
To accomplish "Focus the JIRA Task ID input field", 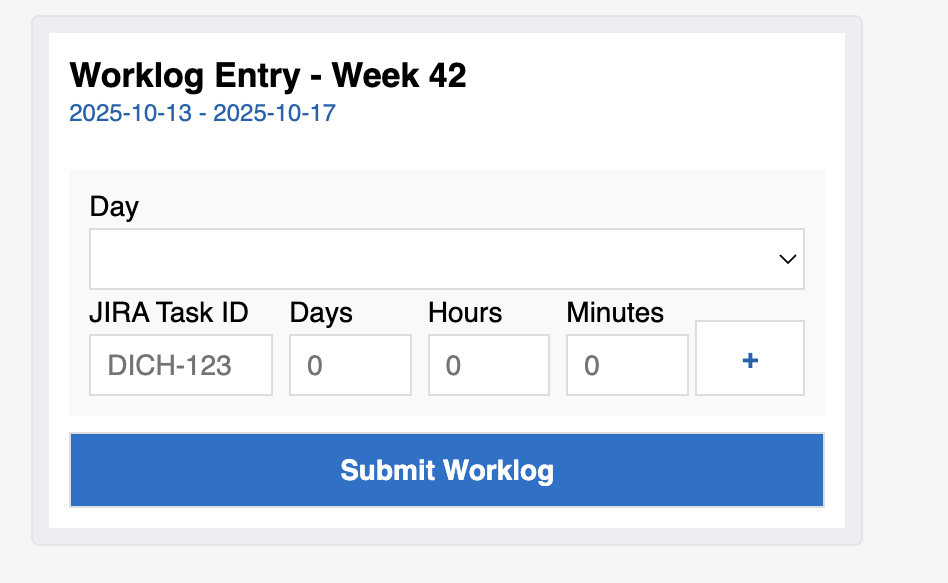I will click(181, 365).
